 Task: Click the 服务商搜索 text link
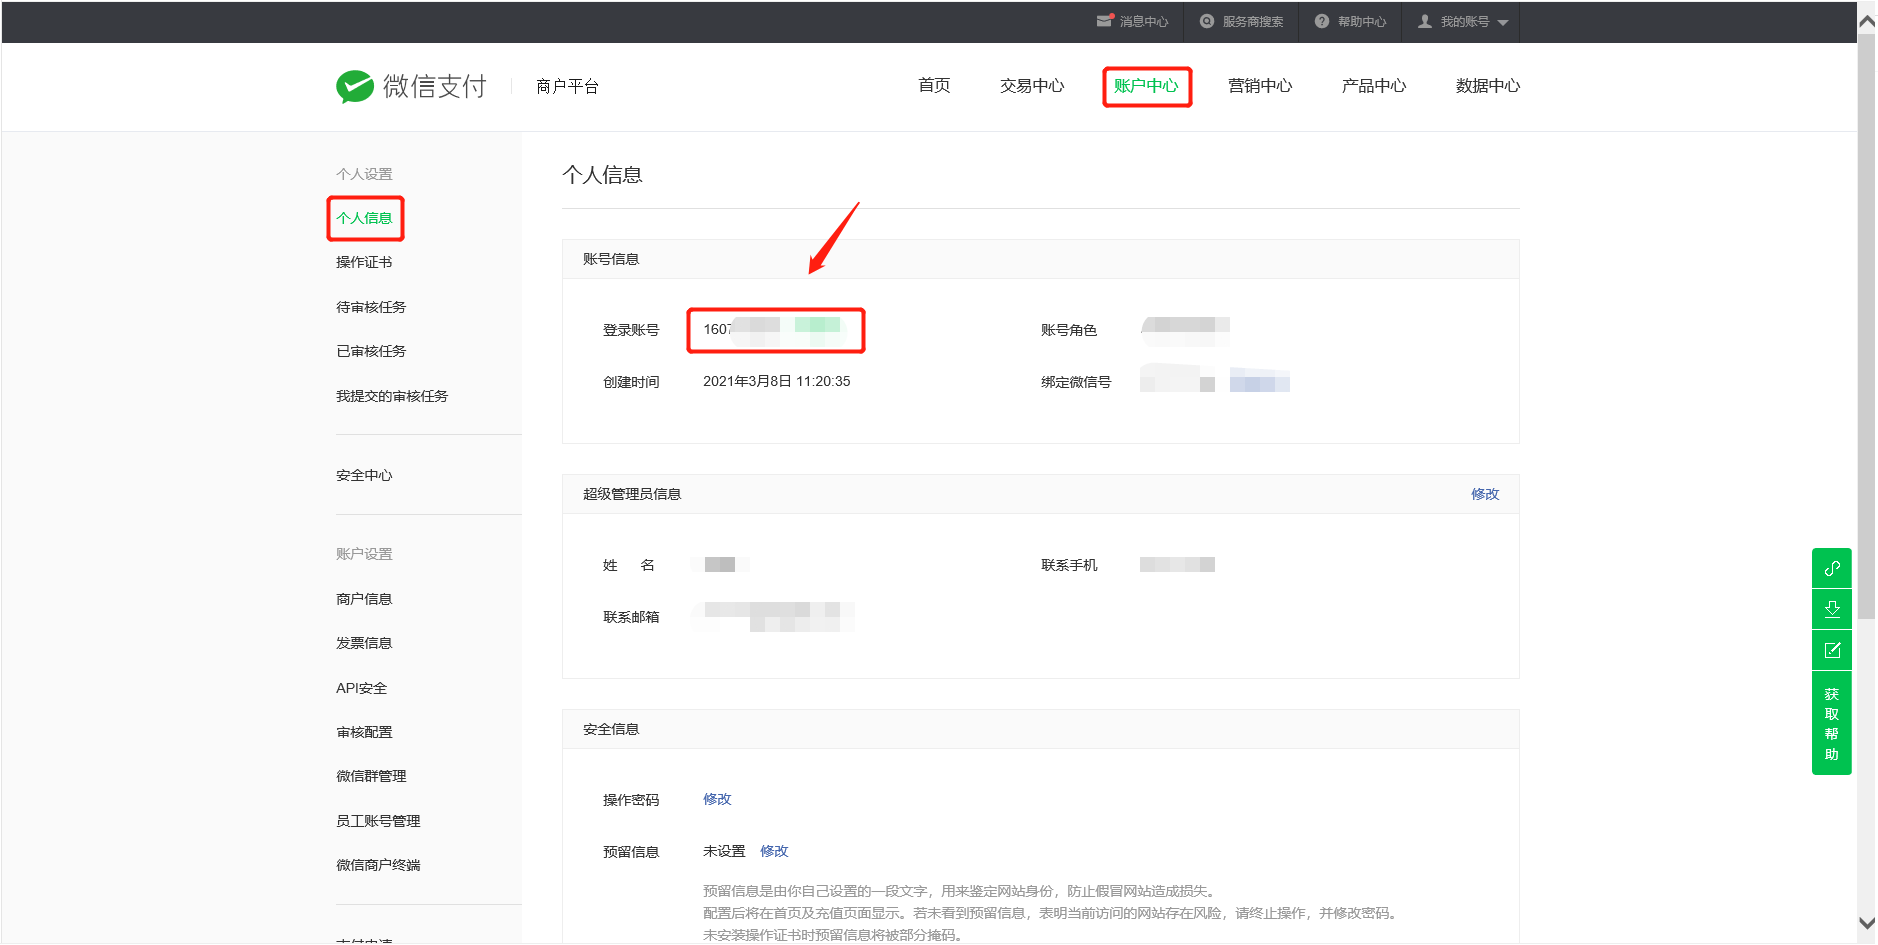1253,21
